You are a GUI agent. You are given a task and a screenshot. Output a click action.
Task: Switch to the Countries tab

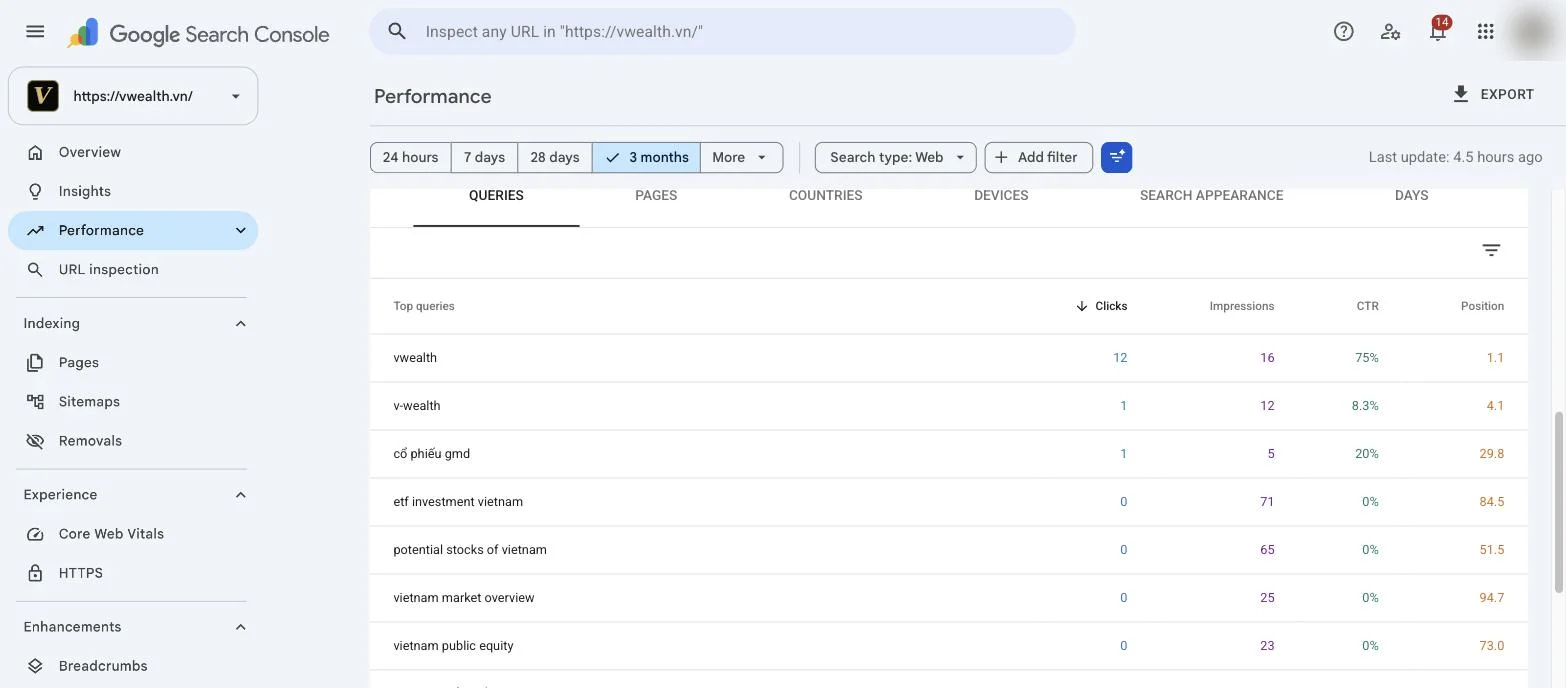826,196
